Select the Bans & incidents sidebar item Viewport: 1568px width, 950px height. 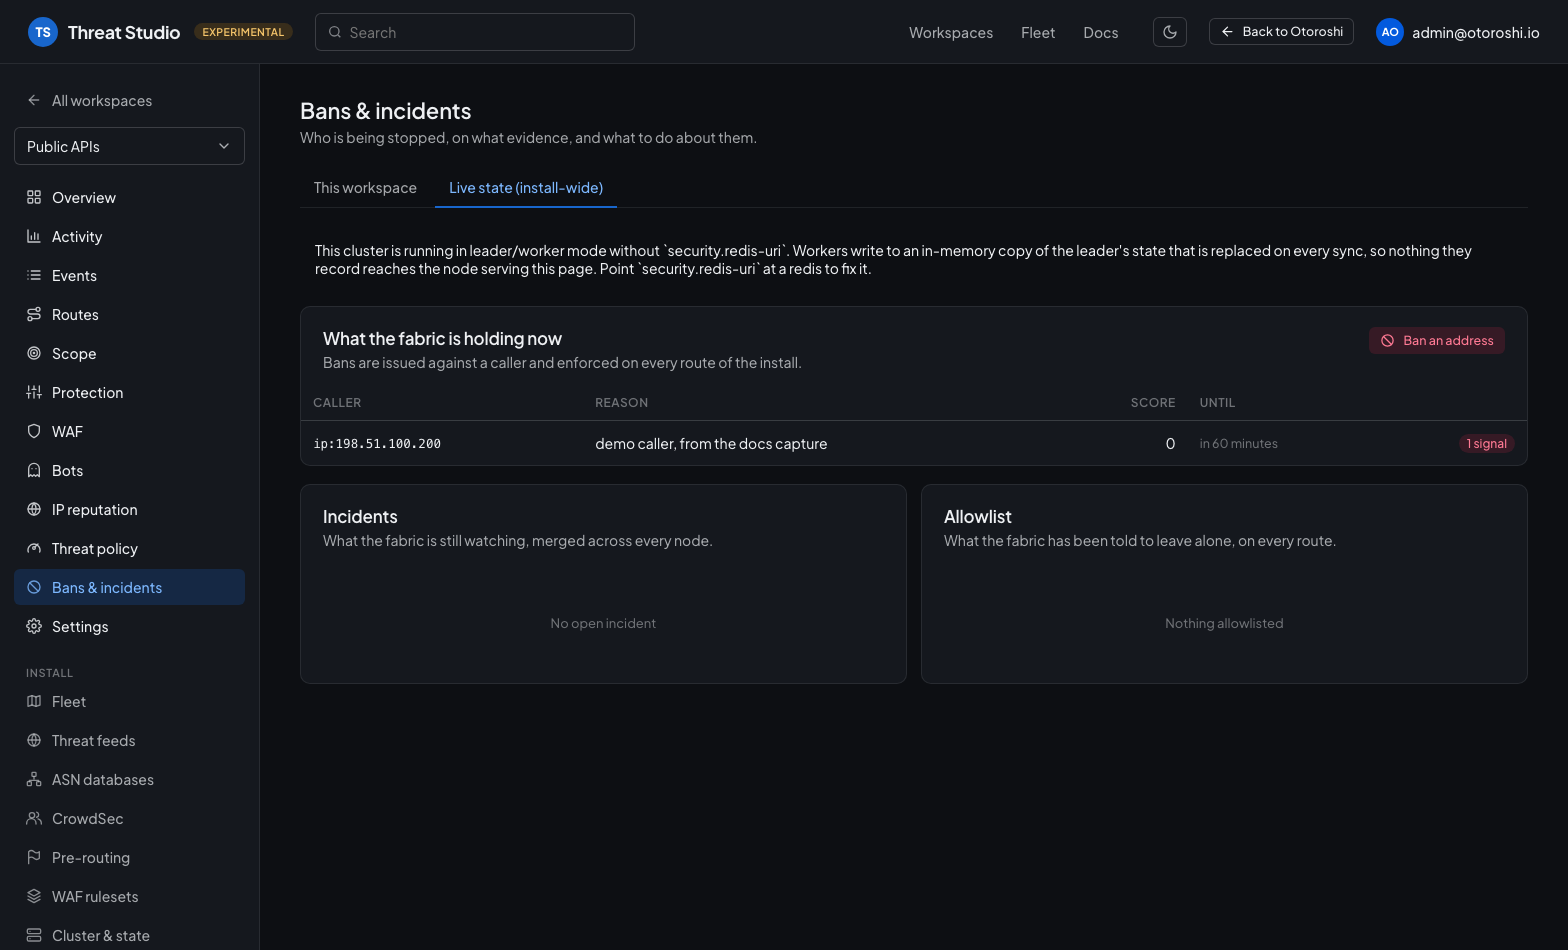129,587
